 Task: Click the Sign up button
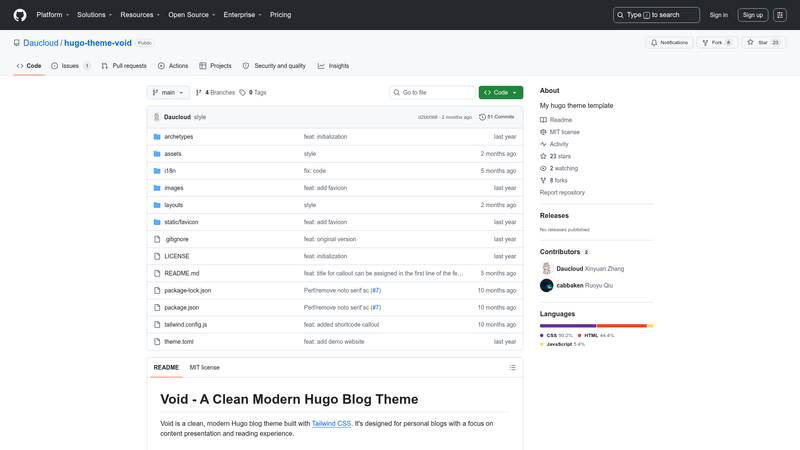click(x=753, y=15)
